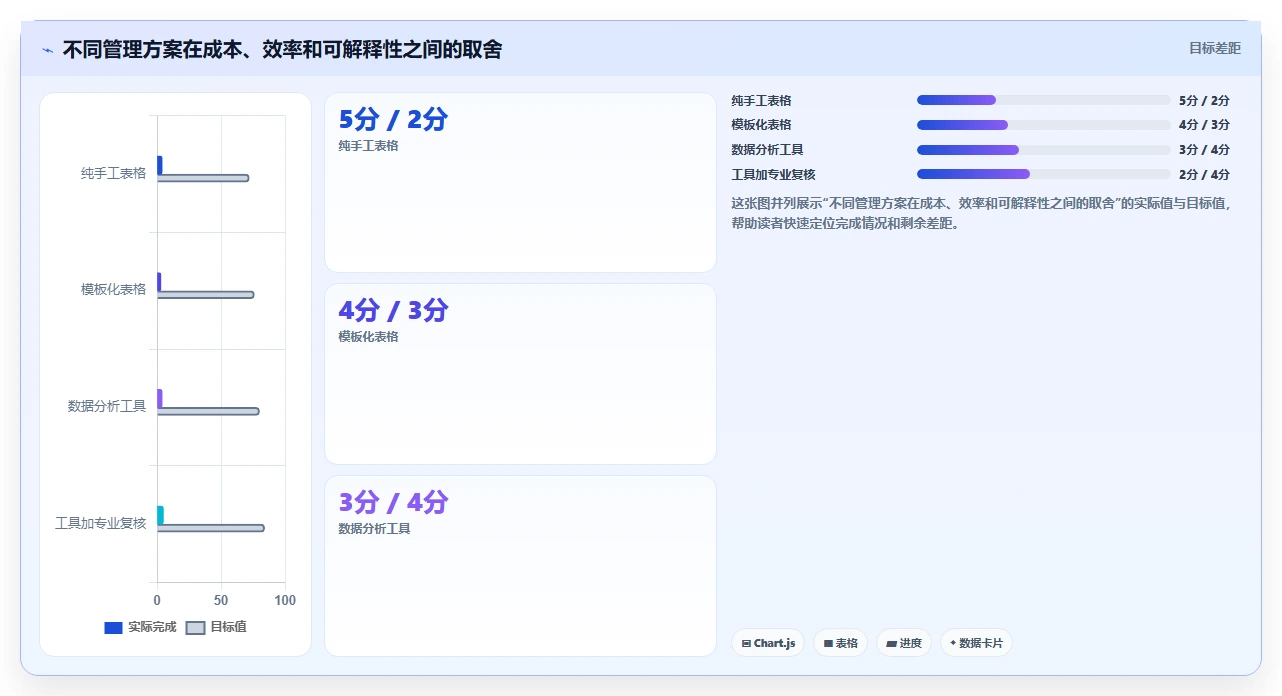Open the 5分 / 2分 data card
The width and height of the screenshot is (1282, 696).
point(520,182)
